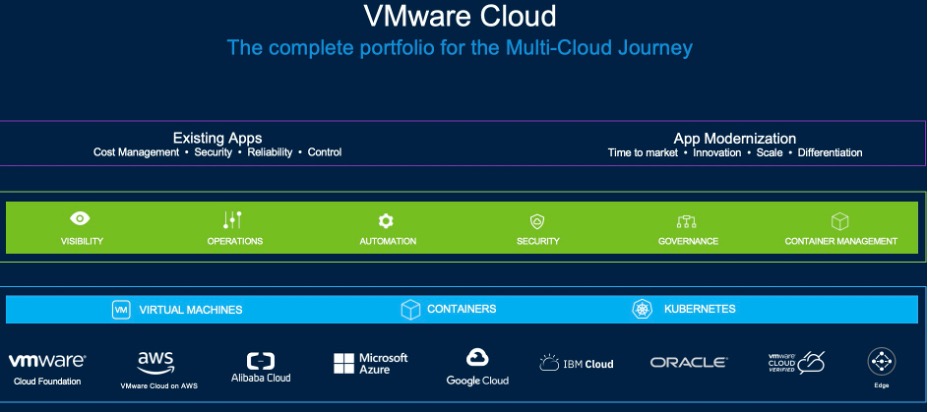The image size is (928, 412).
Task: Click the Time to market text
Action: [643, 153]
